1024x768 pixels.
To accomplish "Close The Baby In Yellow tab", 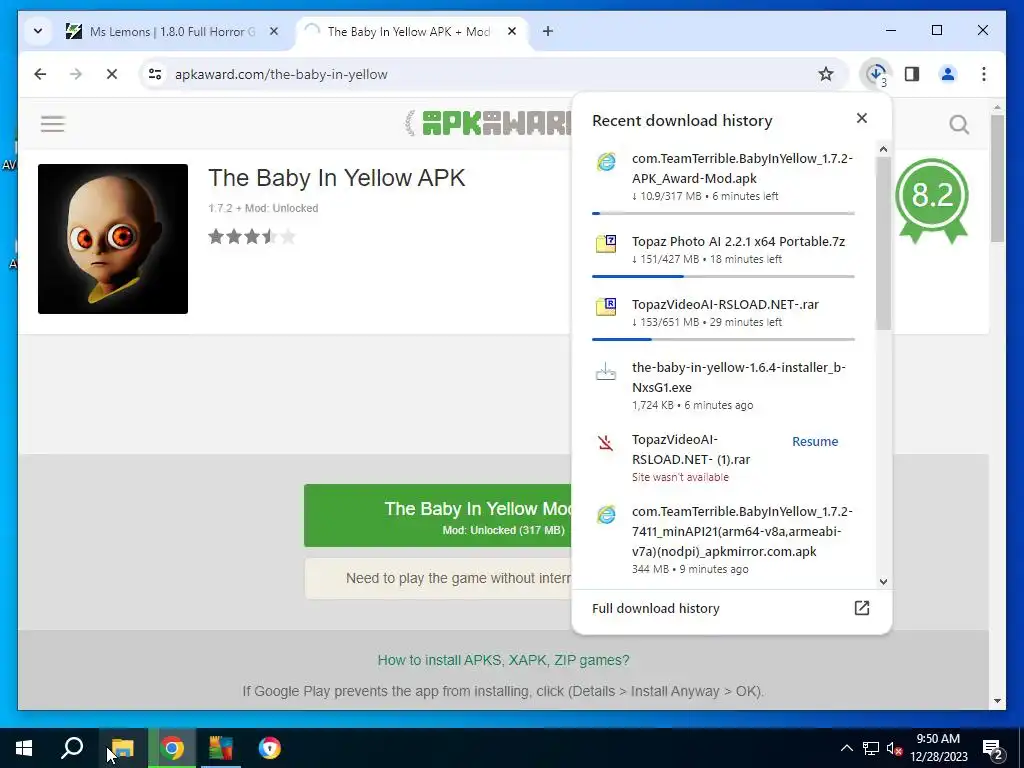I will [x=512, y=31].
